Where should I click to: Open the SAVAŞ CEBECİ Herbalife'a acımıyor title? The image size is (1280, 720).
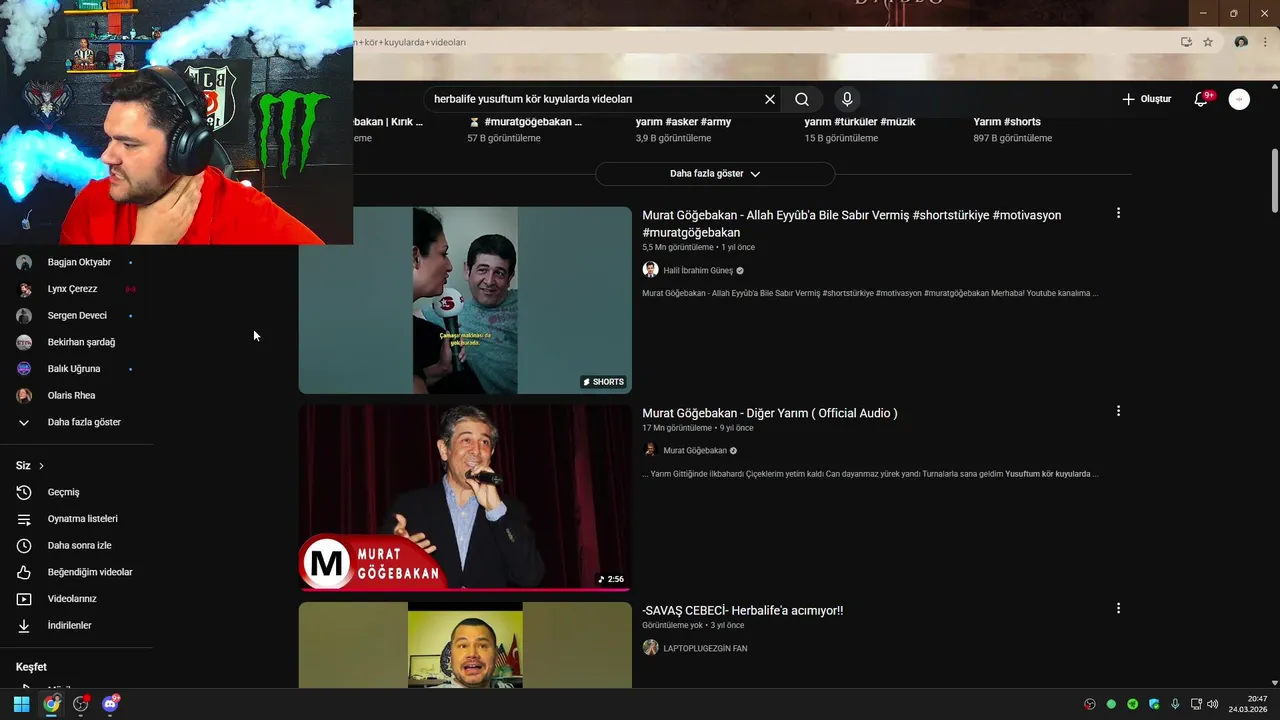pyautogui.click(x=743, y=610)
